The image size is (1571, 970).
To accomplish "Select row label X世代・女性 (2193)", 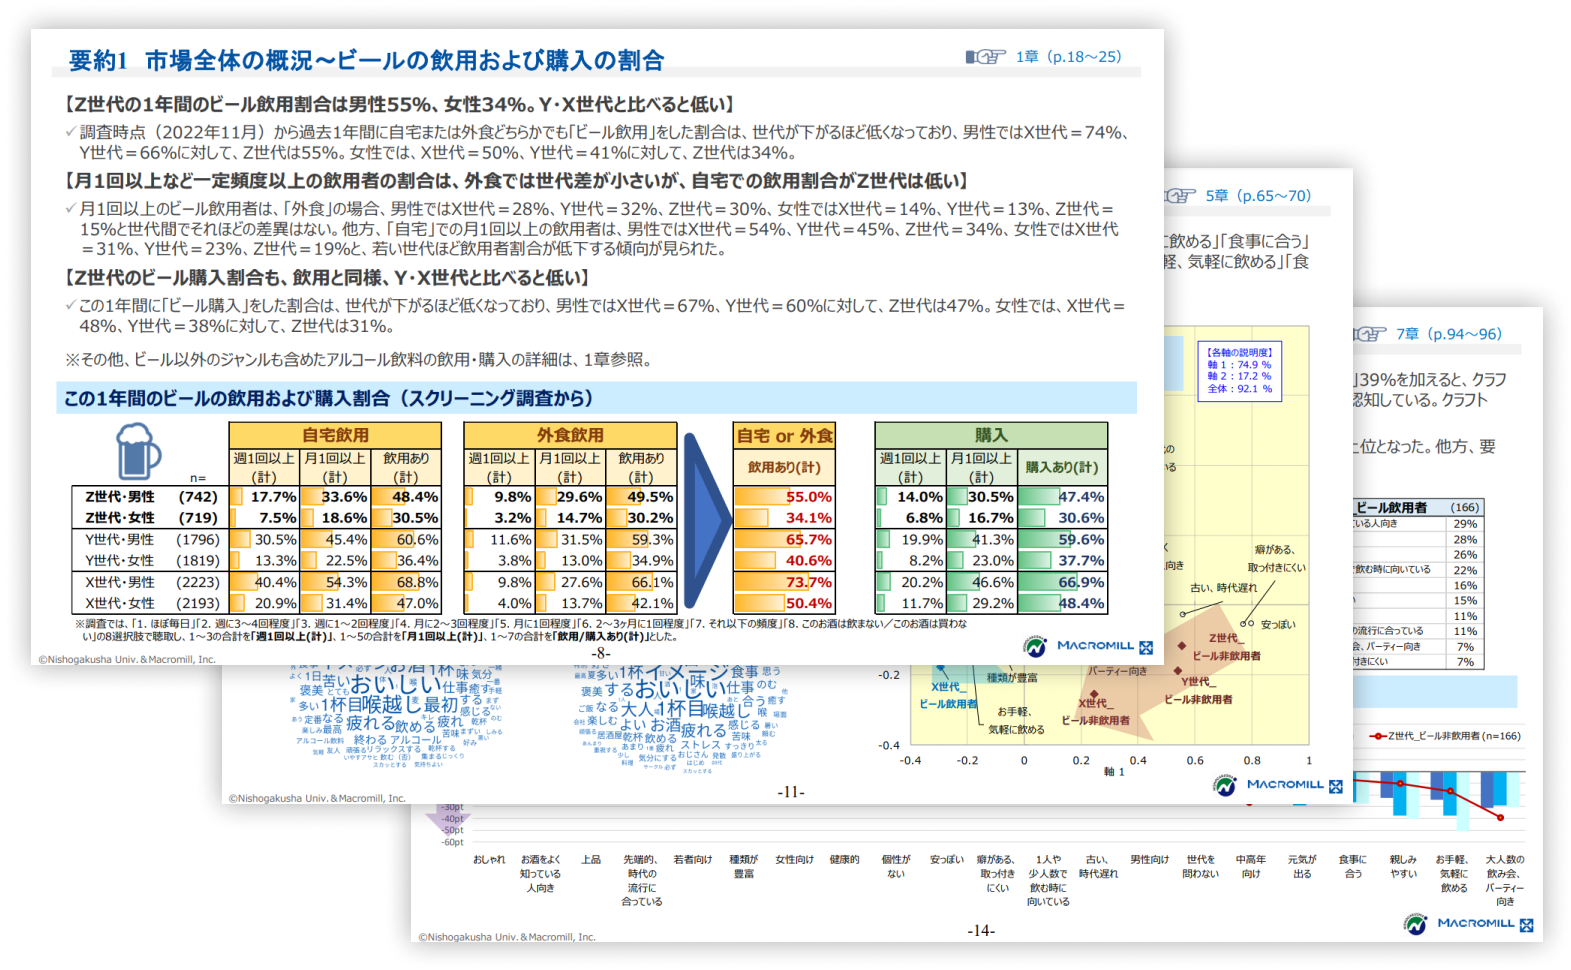I will pyautogui.click(x=151, y=604).
